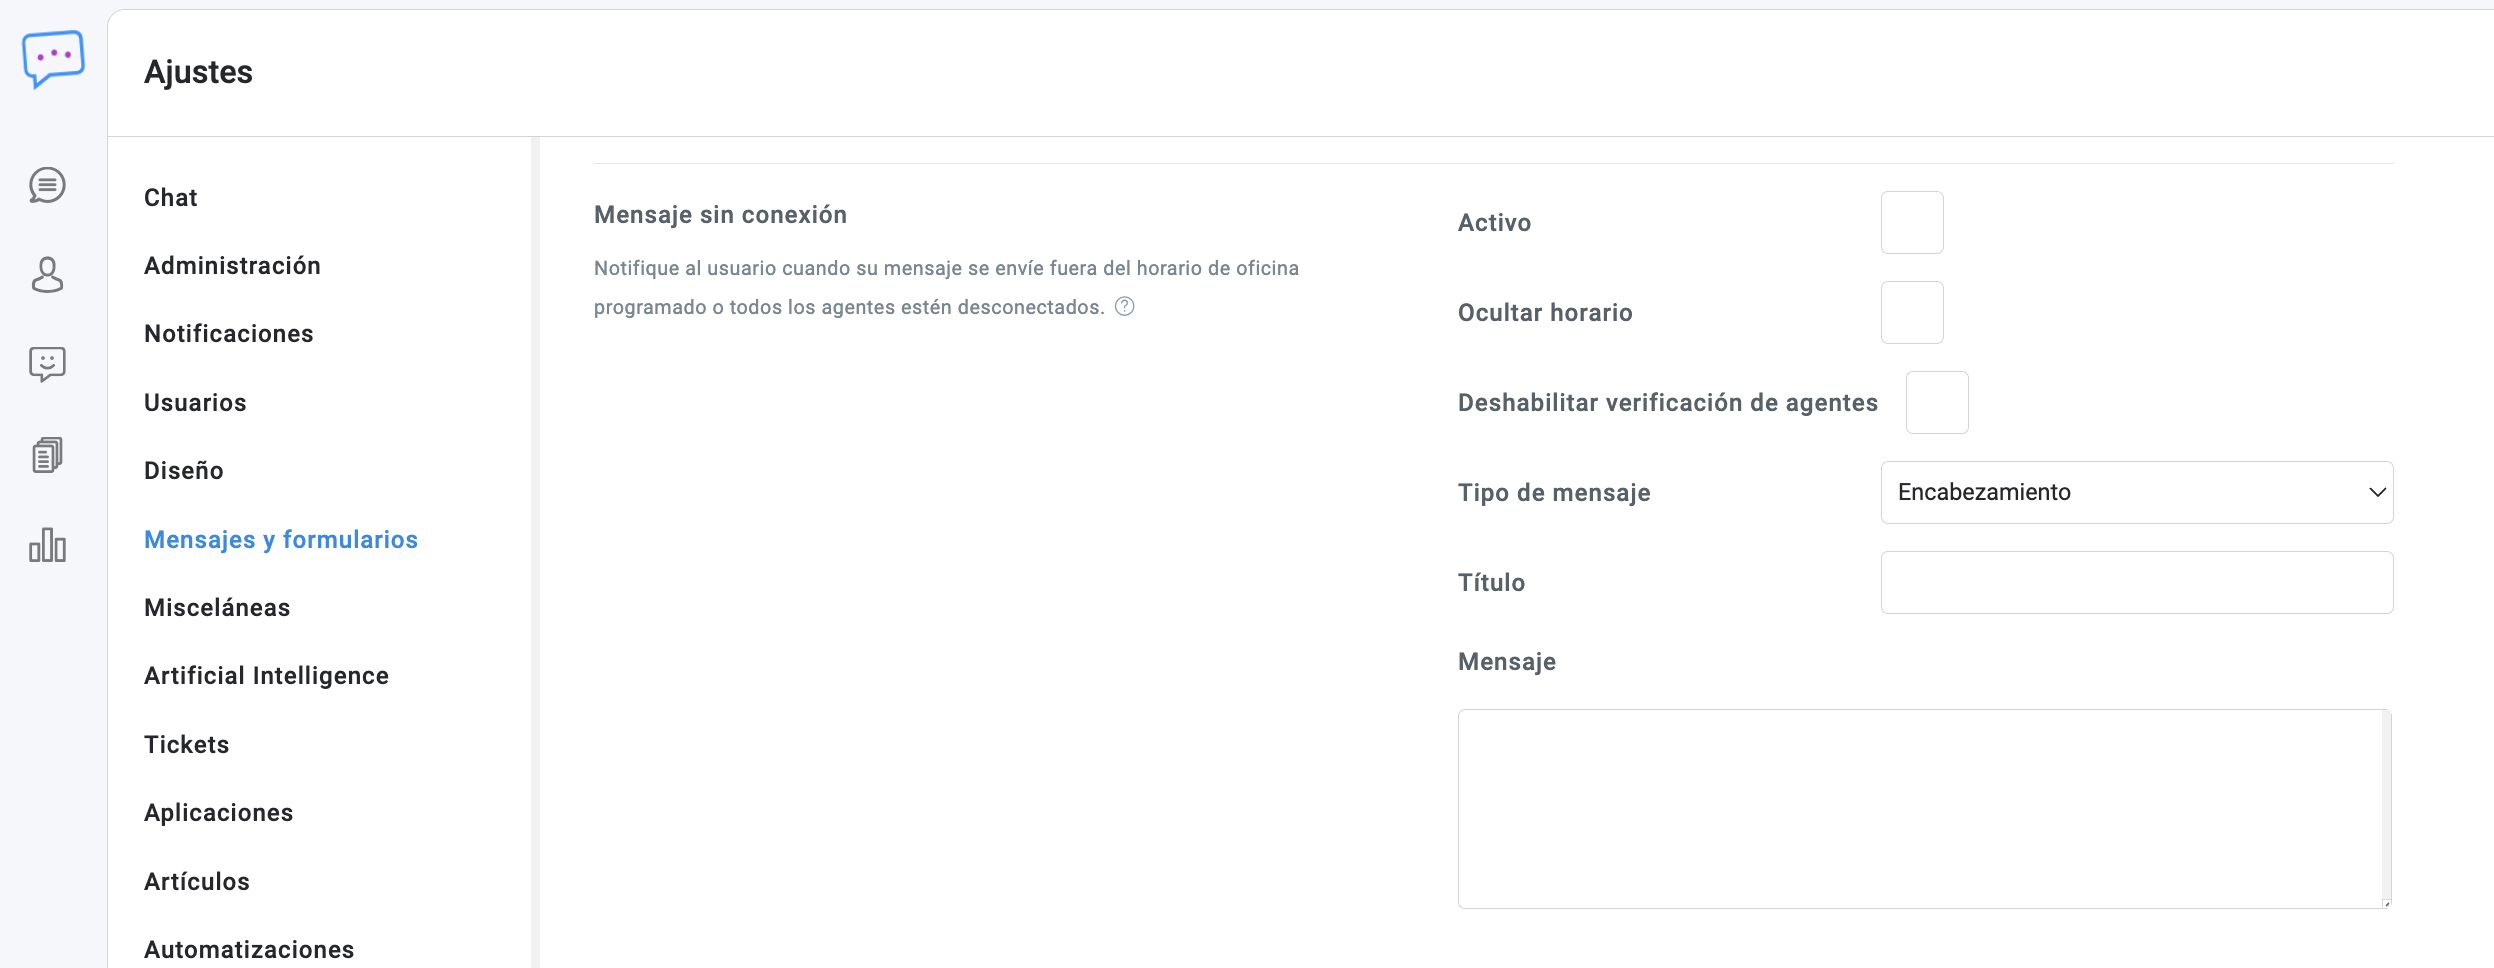The width and height of the screenshot is (2494, 968).
Task: Check Deshabilitar verificación de agentes box
Action: (x=1936, y=403)
